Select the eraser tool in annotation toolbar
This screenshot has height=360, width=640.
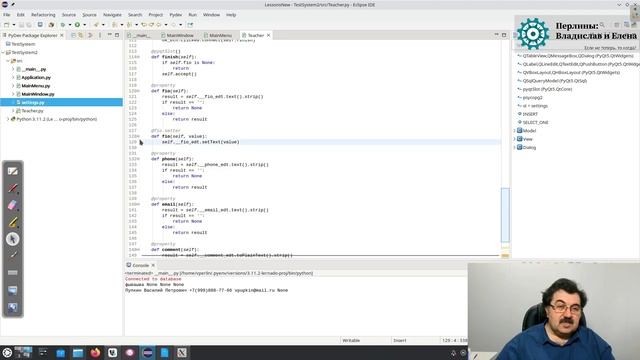coord(13,205)
